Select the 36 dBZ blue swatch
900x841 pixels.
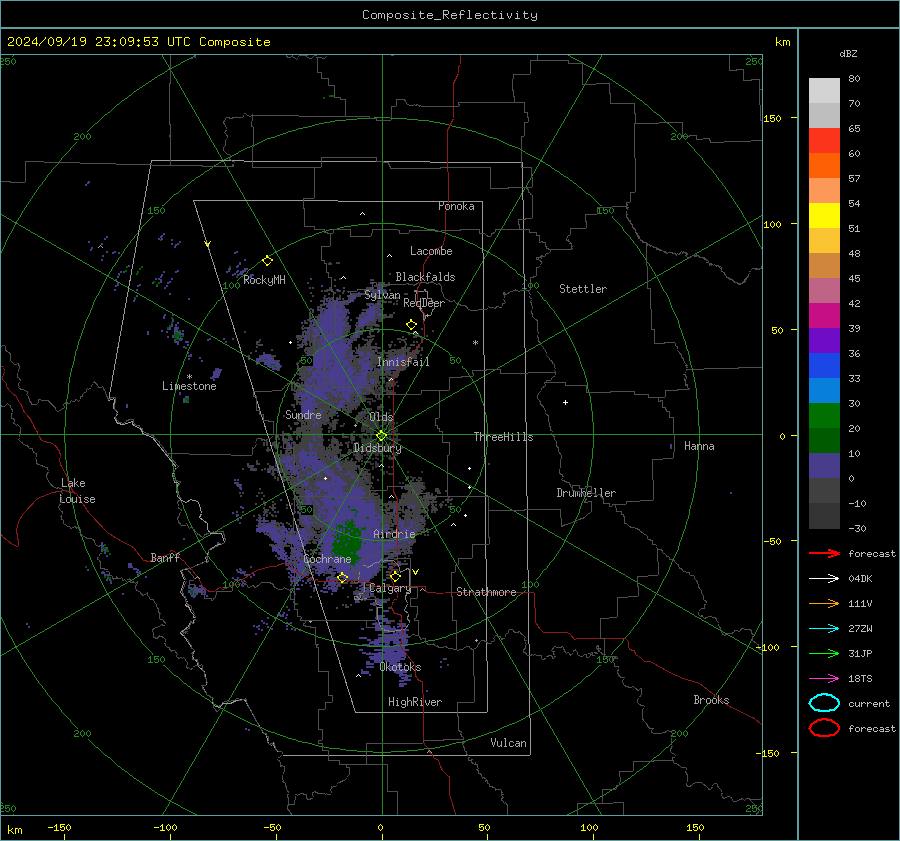tap(824, 366)
